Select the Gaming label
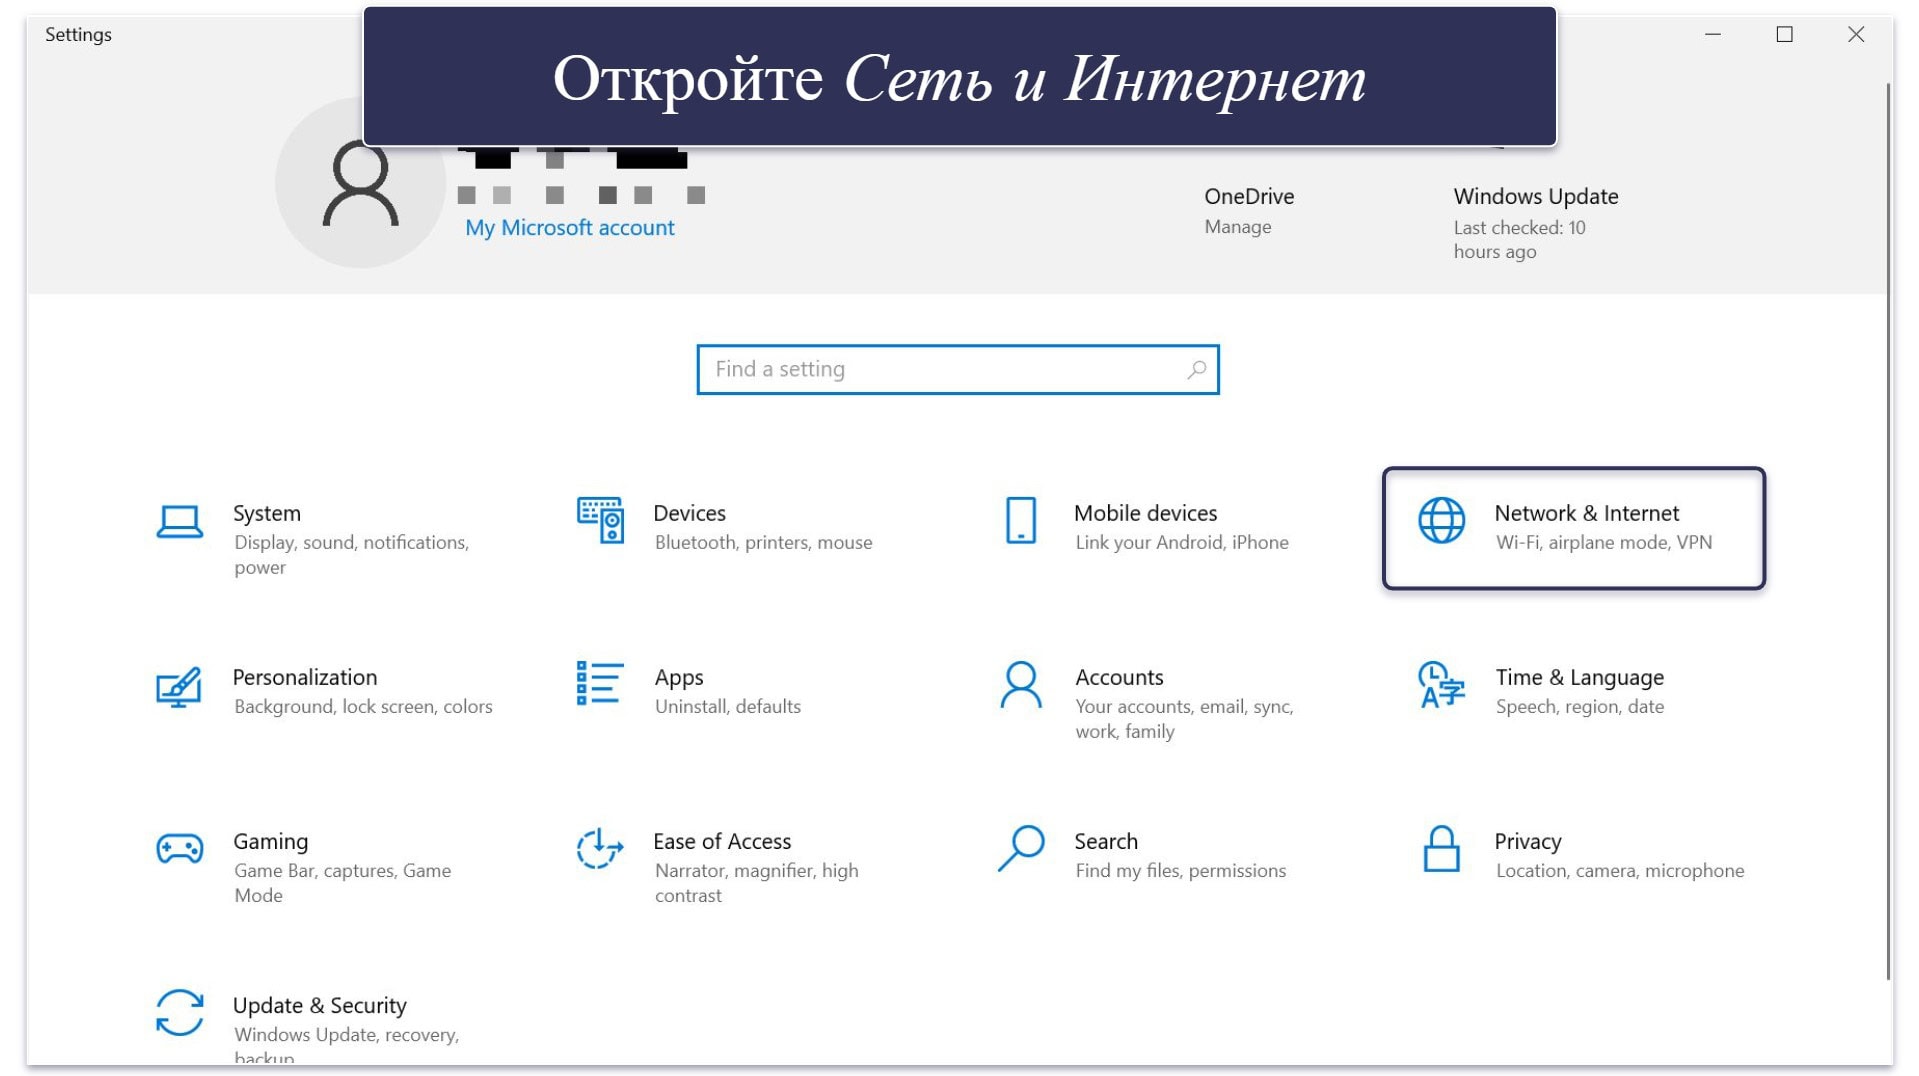1919x1076 pixels. [x=270, y=842]
